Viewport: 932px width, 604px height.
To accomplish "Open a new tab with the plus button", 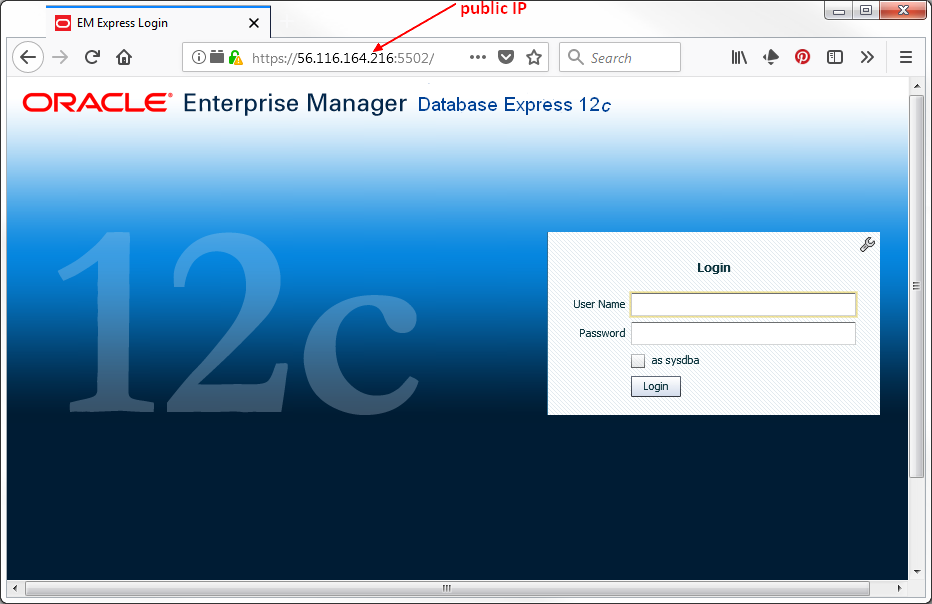I will [289, 21].
